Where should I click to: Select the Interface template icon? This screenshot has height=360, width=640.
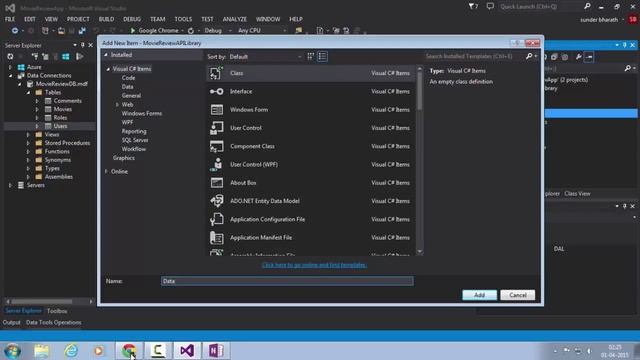(x=216, y=91)
